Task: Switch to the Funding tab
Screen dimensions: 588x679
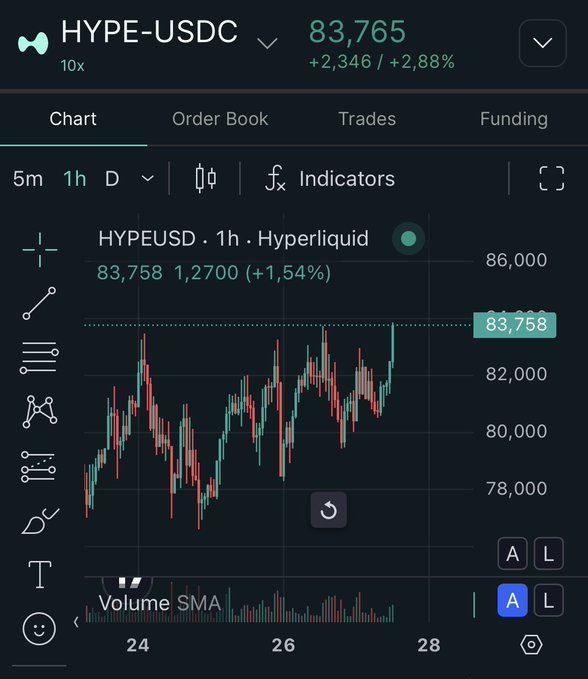Action: 514,119
